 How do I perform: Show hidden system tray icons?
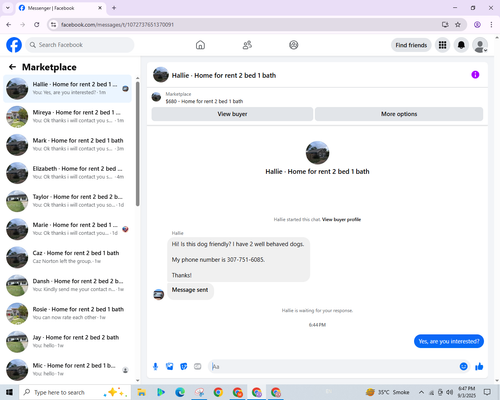(421, 392)
